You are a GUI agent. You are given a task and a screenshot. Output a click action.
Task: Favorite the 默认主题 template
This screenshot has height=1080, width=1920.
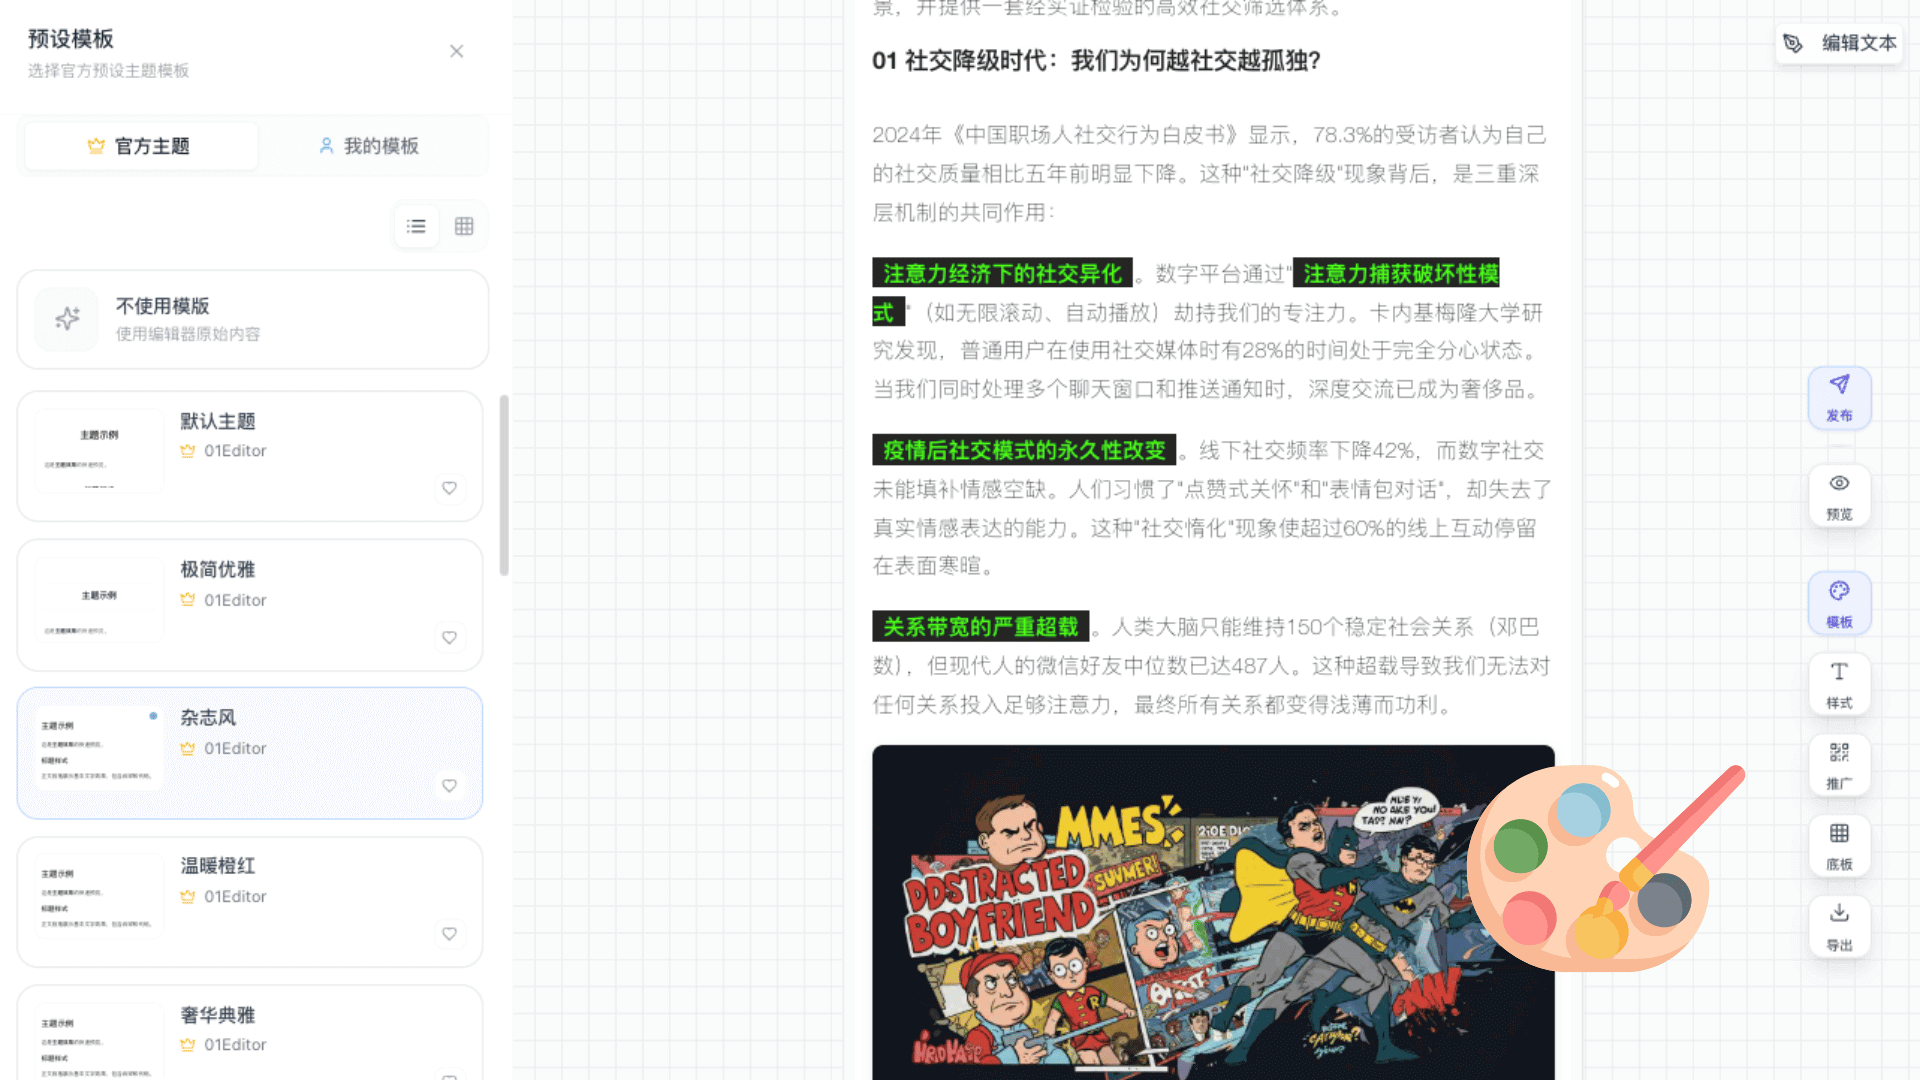click(x=449, y=489)
